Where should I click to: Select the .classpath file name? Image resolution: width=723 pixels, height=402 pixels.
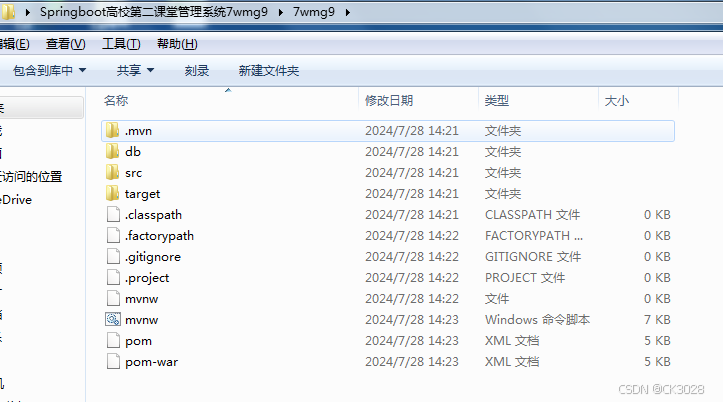153,215
